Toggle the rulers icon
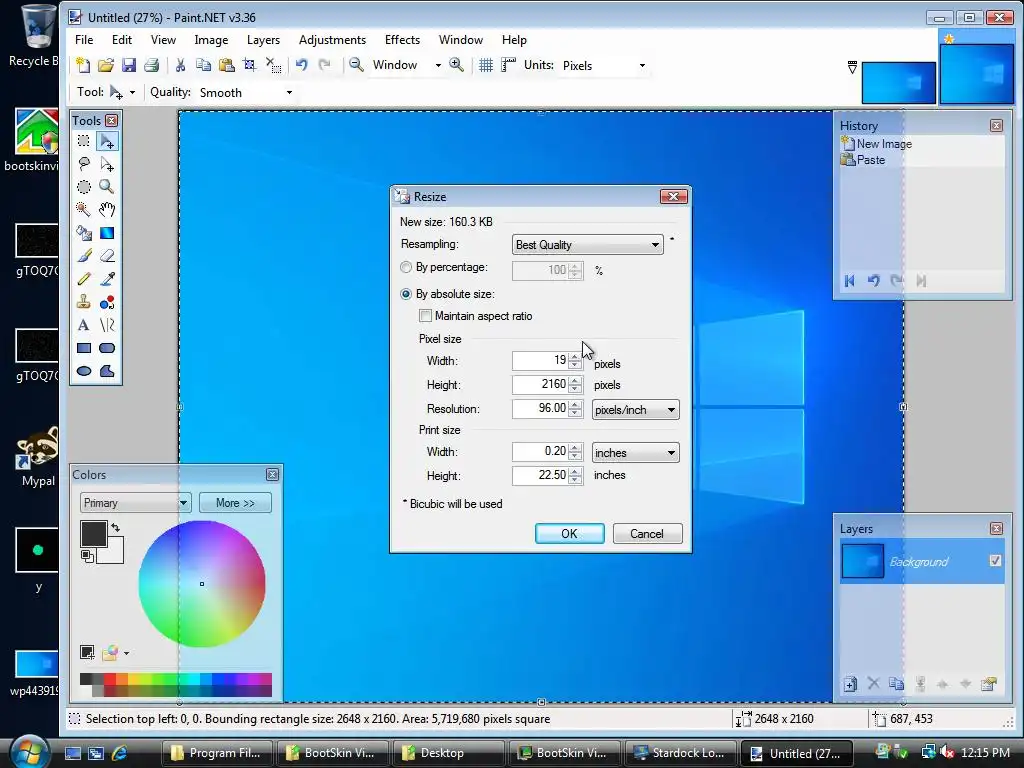Image resolution: width=1024 pixels, height=768 pixels. point(508,65)
